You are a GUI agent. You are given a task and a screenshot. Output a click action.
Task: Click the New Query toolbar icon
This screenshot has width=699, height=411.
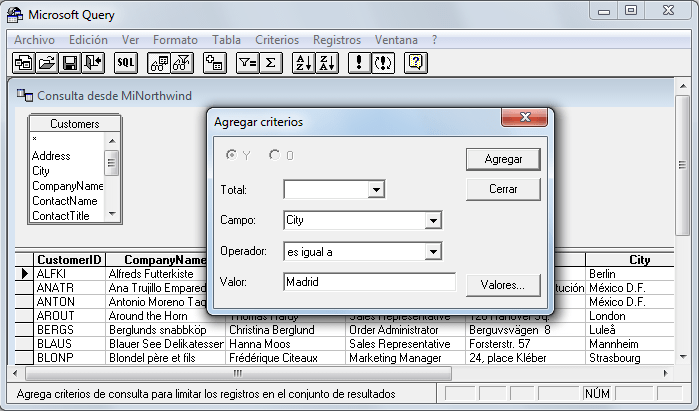23,63
